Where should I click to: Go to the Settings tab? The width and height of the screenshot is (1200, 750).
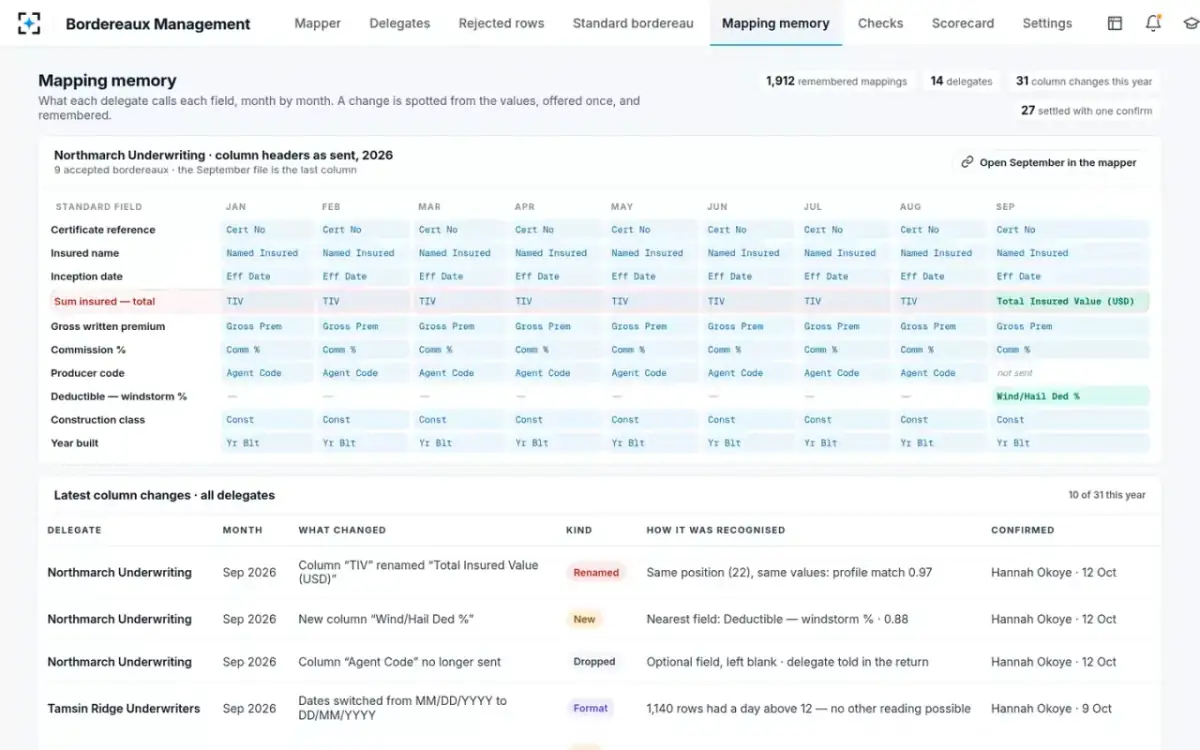(x=1047, y=23)
